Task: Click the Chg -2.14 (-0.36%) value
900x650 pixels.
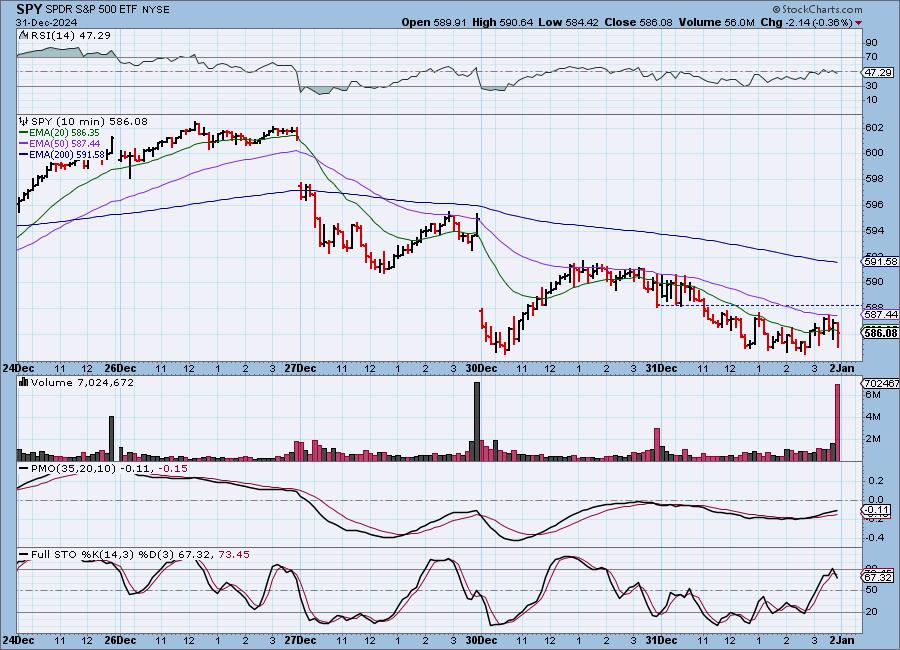Action: 806,22
